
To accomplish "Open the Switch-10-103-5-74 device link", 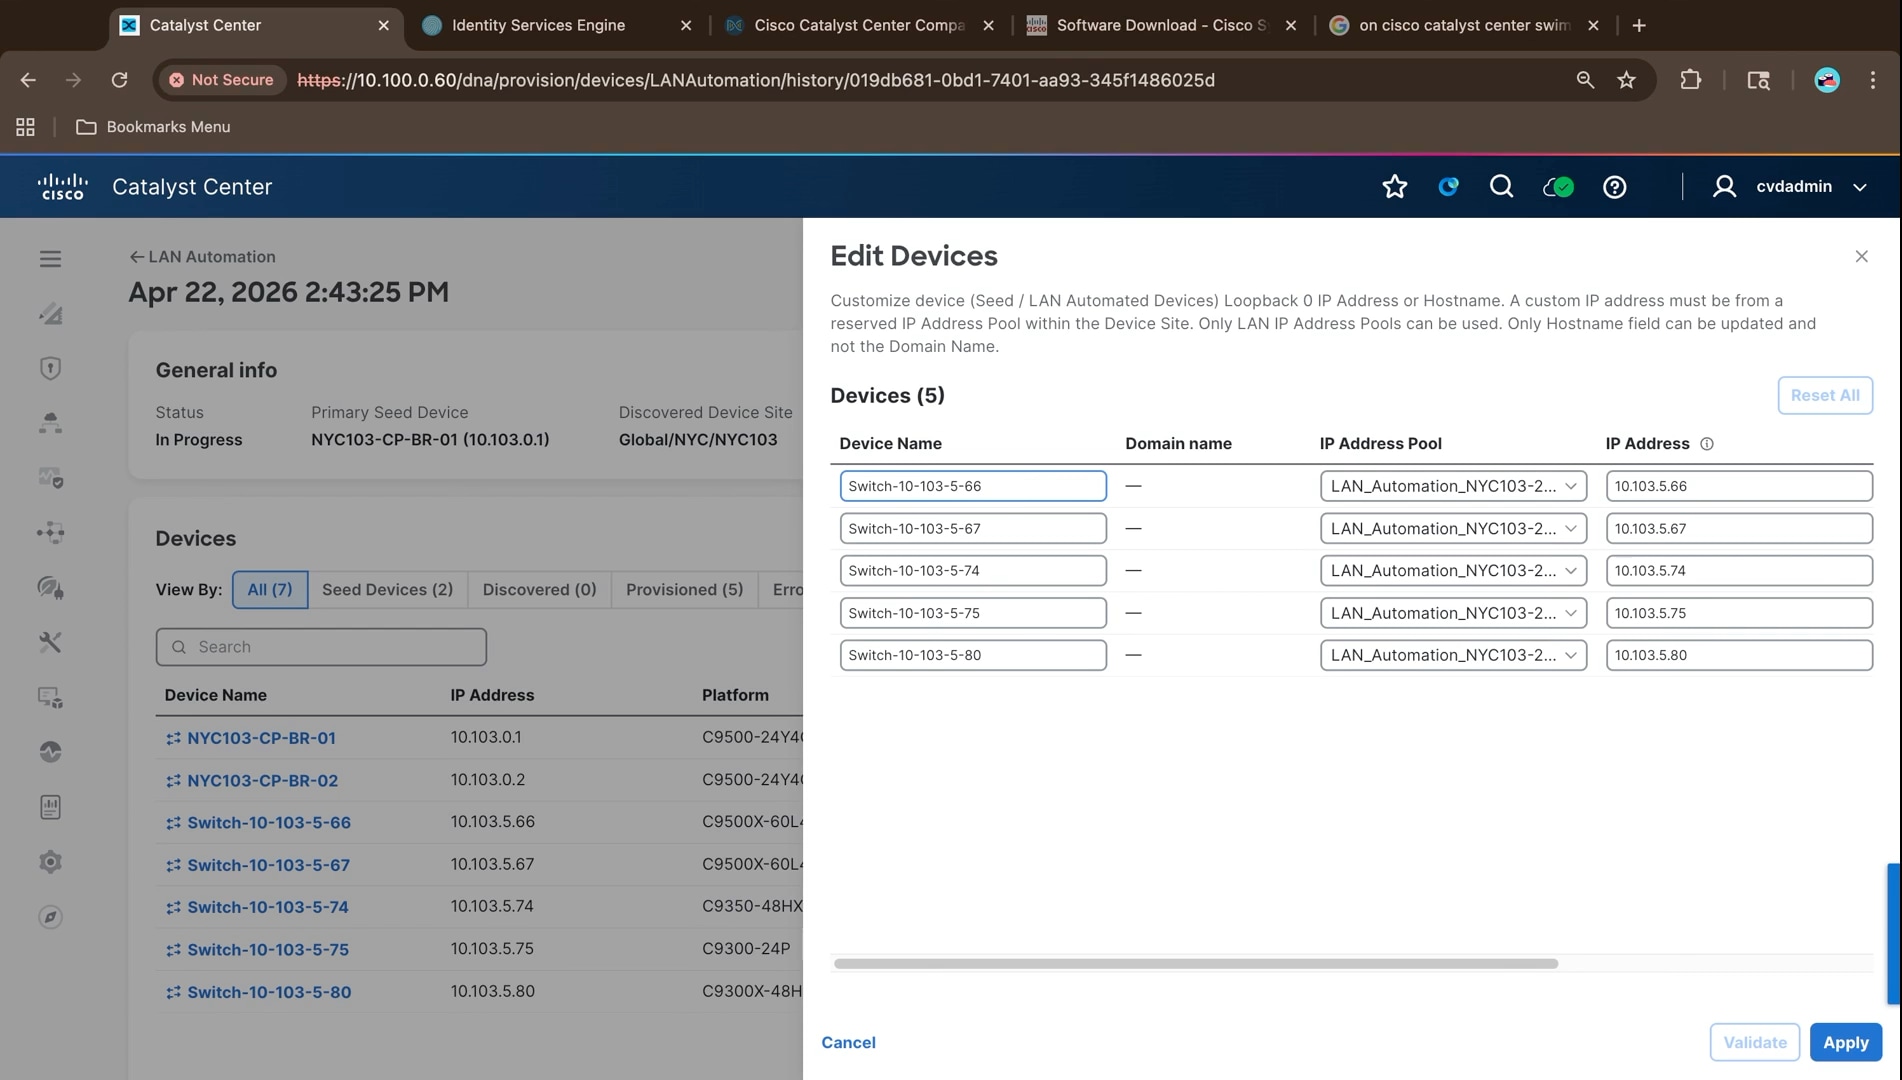I will tap(268, 907).
